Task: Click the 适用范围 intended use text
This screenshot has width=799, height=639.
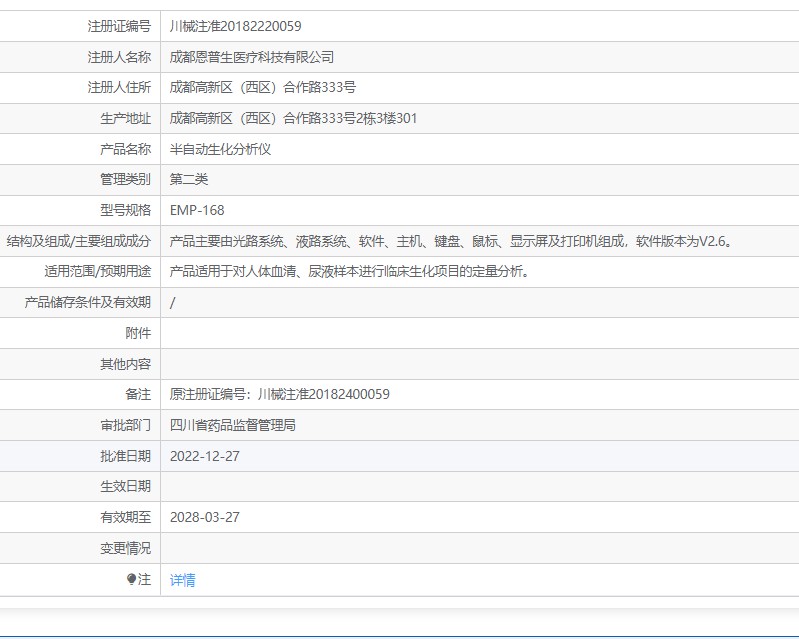Action: (350, 272)
